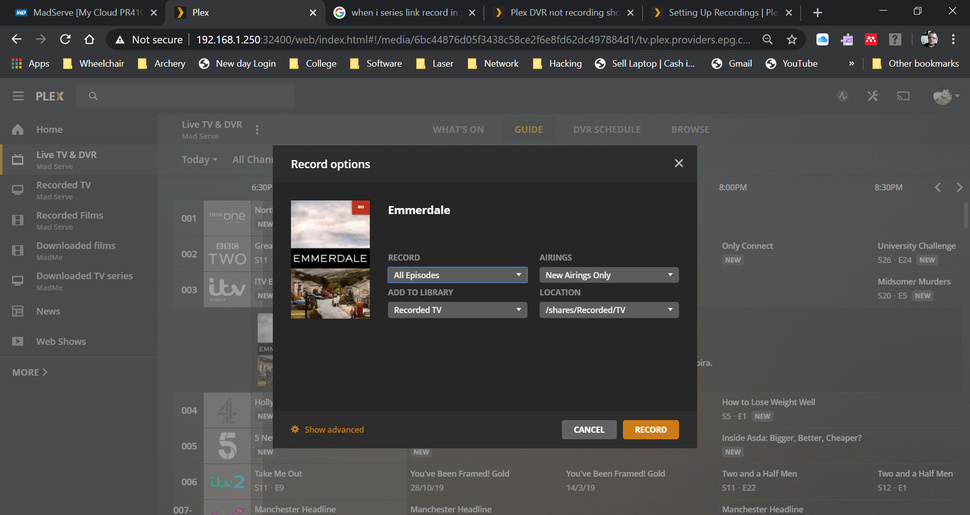Select ITV2 channel logo
This screenshot has width=970, height=515.
pos(227,482)
